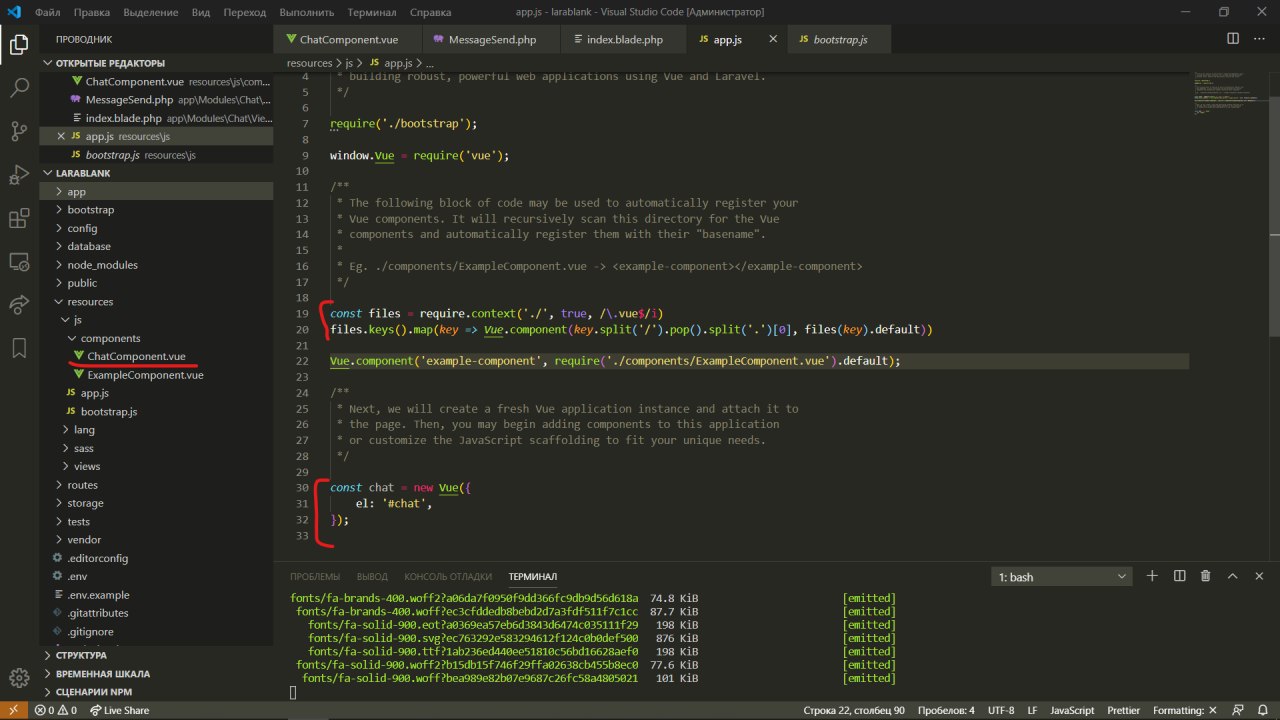
Task: Collapse the ОТКРЫТЫЕ РЕДАКТОРЫ section
Action: [156, 63]
